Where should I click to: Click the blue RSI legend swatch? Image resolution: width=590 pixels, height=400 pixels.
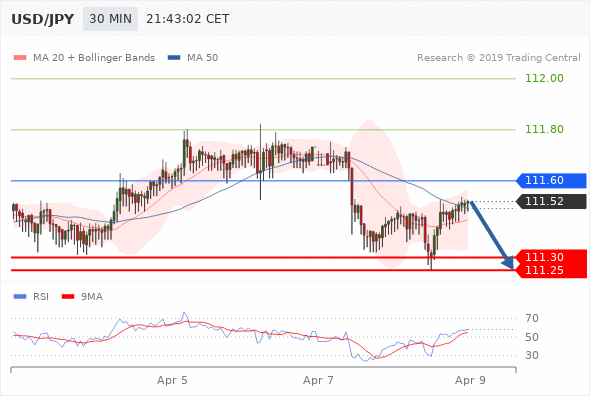click(20, 297)
